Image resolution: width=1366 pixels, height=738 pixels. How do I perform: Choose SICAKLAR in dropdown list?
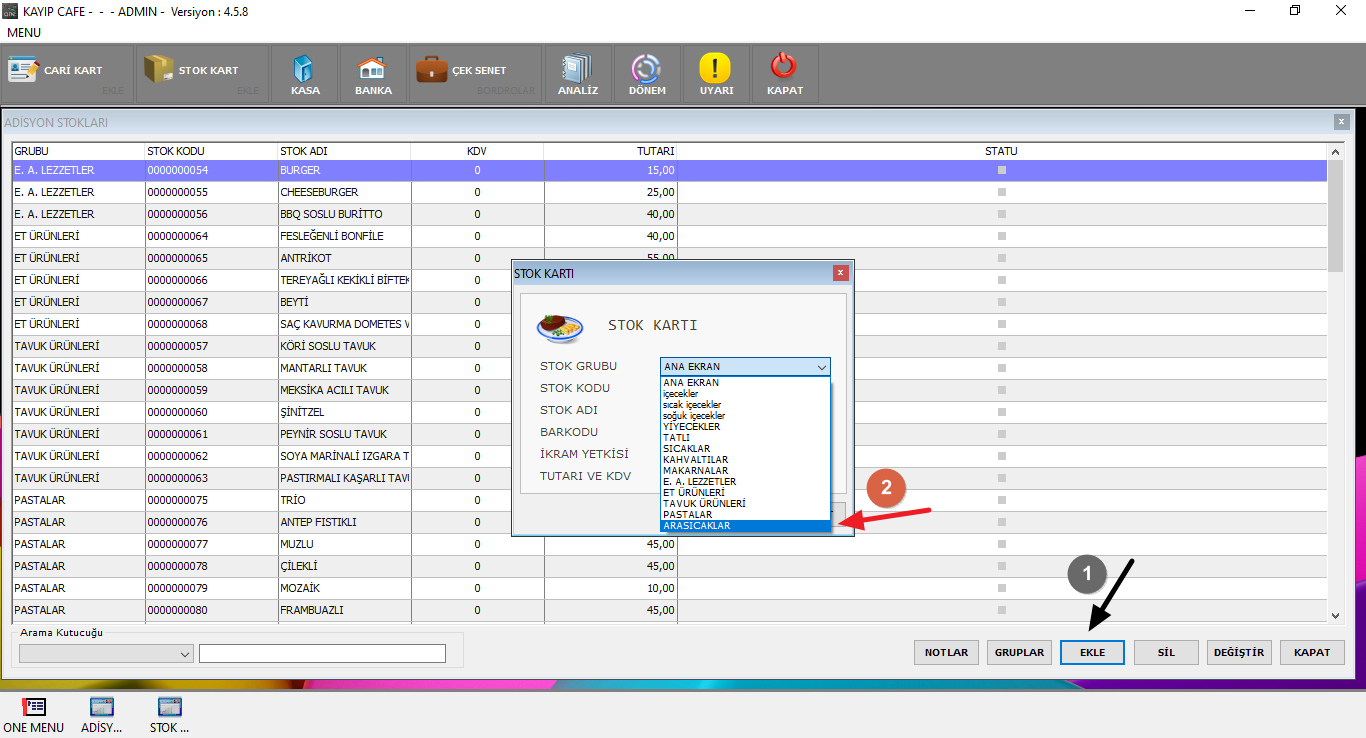(745, 449)
